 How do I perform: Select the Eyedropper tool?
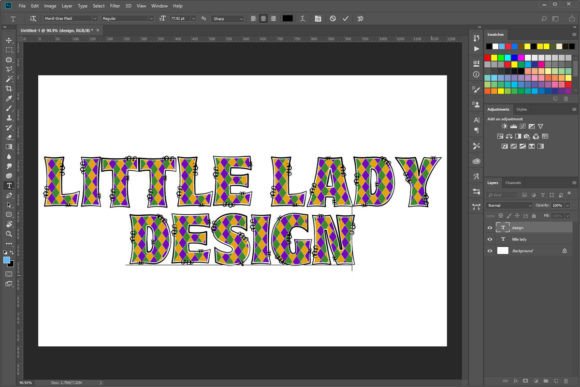coord(9,98)
